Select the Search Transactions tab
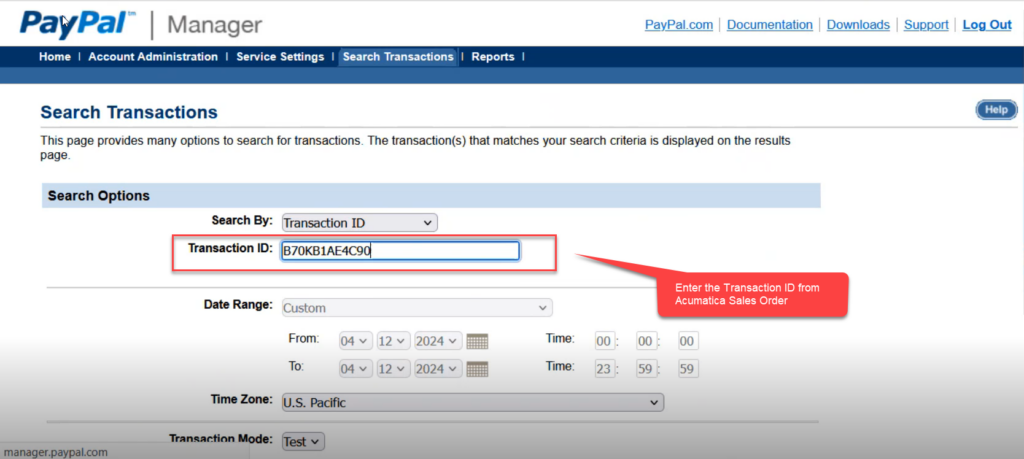This screenshot has width=1024, height=459. pos(398,57)
